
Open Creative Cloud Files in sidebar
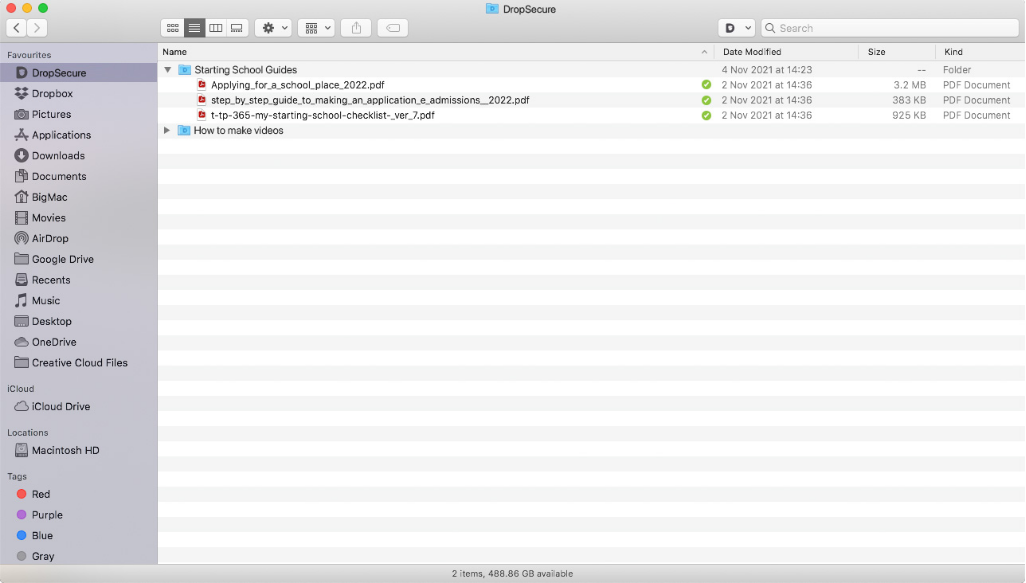pyautogui.click(x=79, y=362)
